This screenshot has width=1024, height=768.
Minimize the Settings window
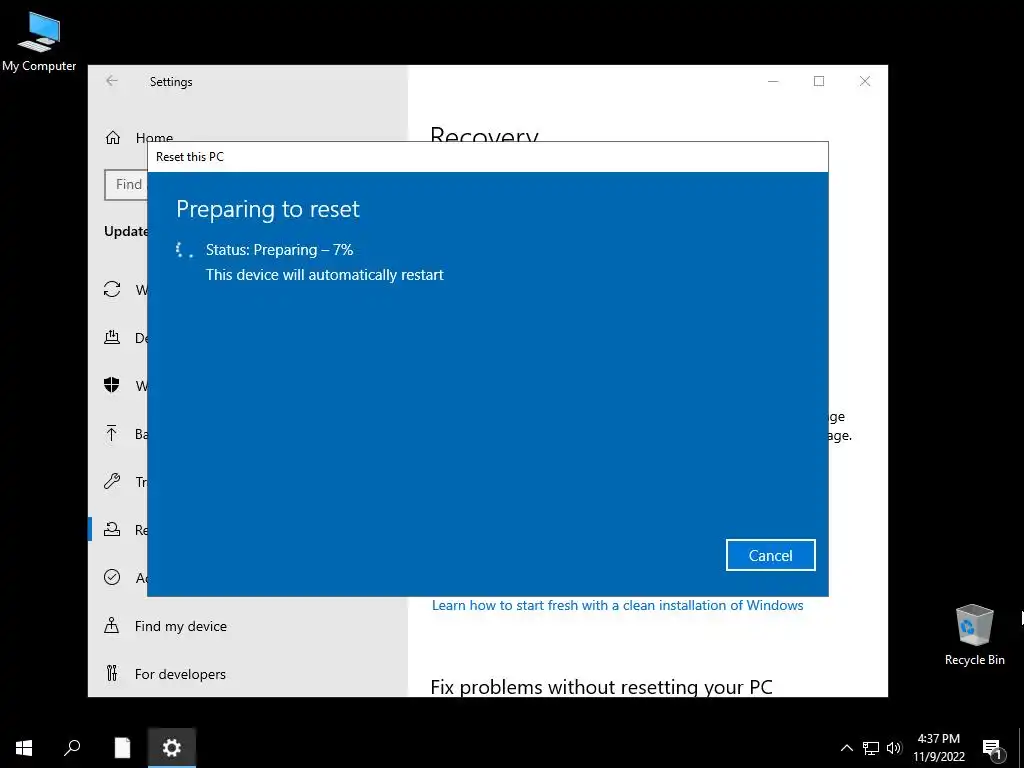click(773, 81)
